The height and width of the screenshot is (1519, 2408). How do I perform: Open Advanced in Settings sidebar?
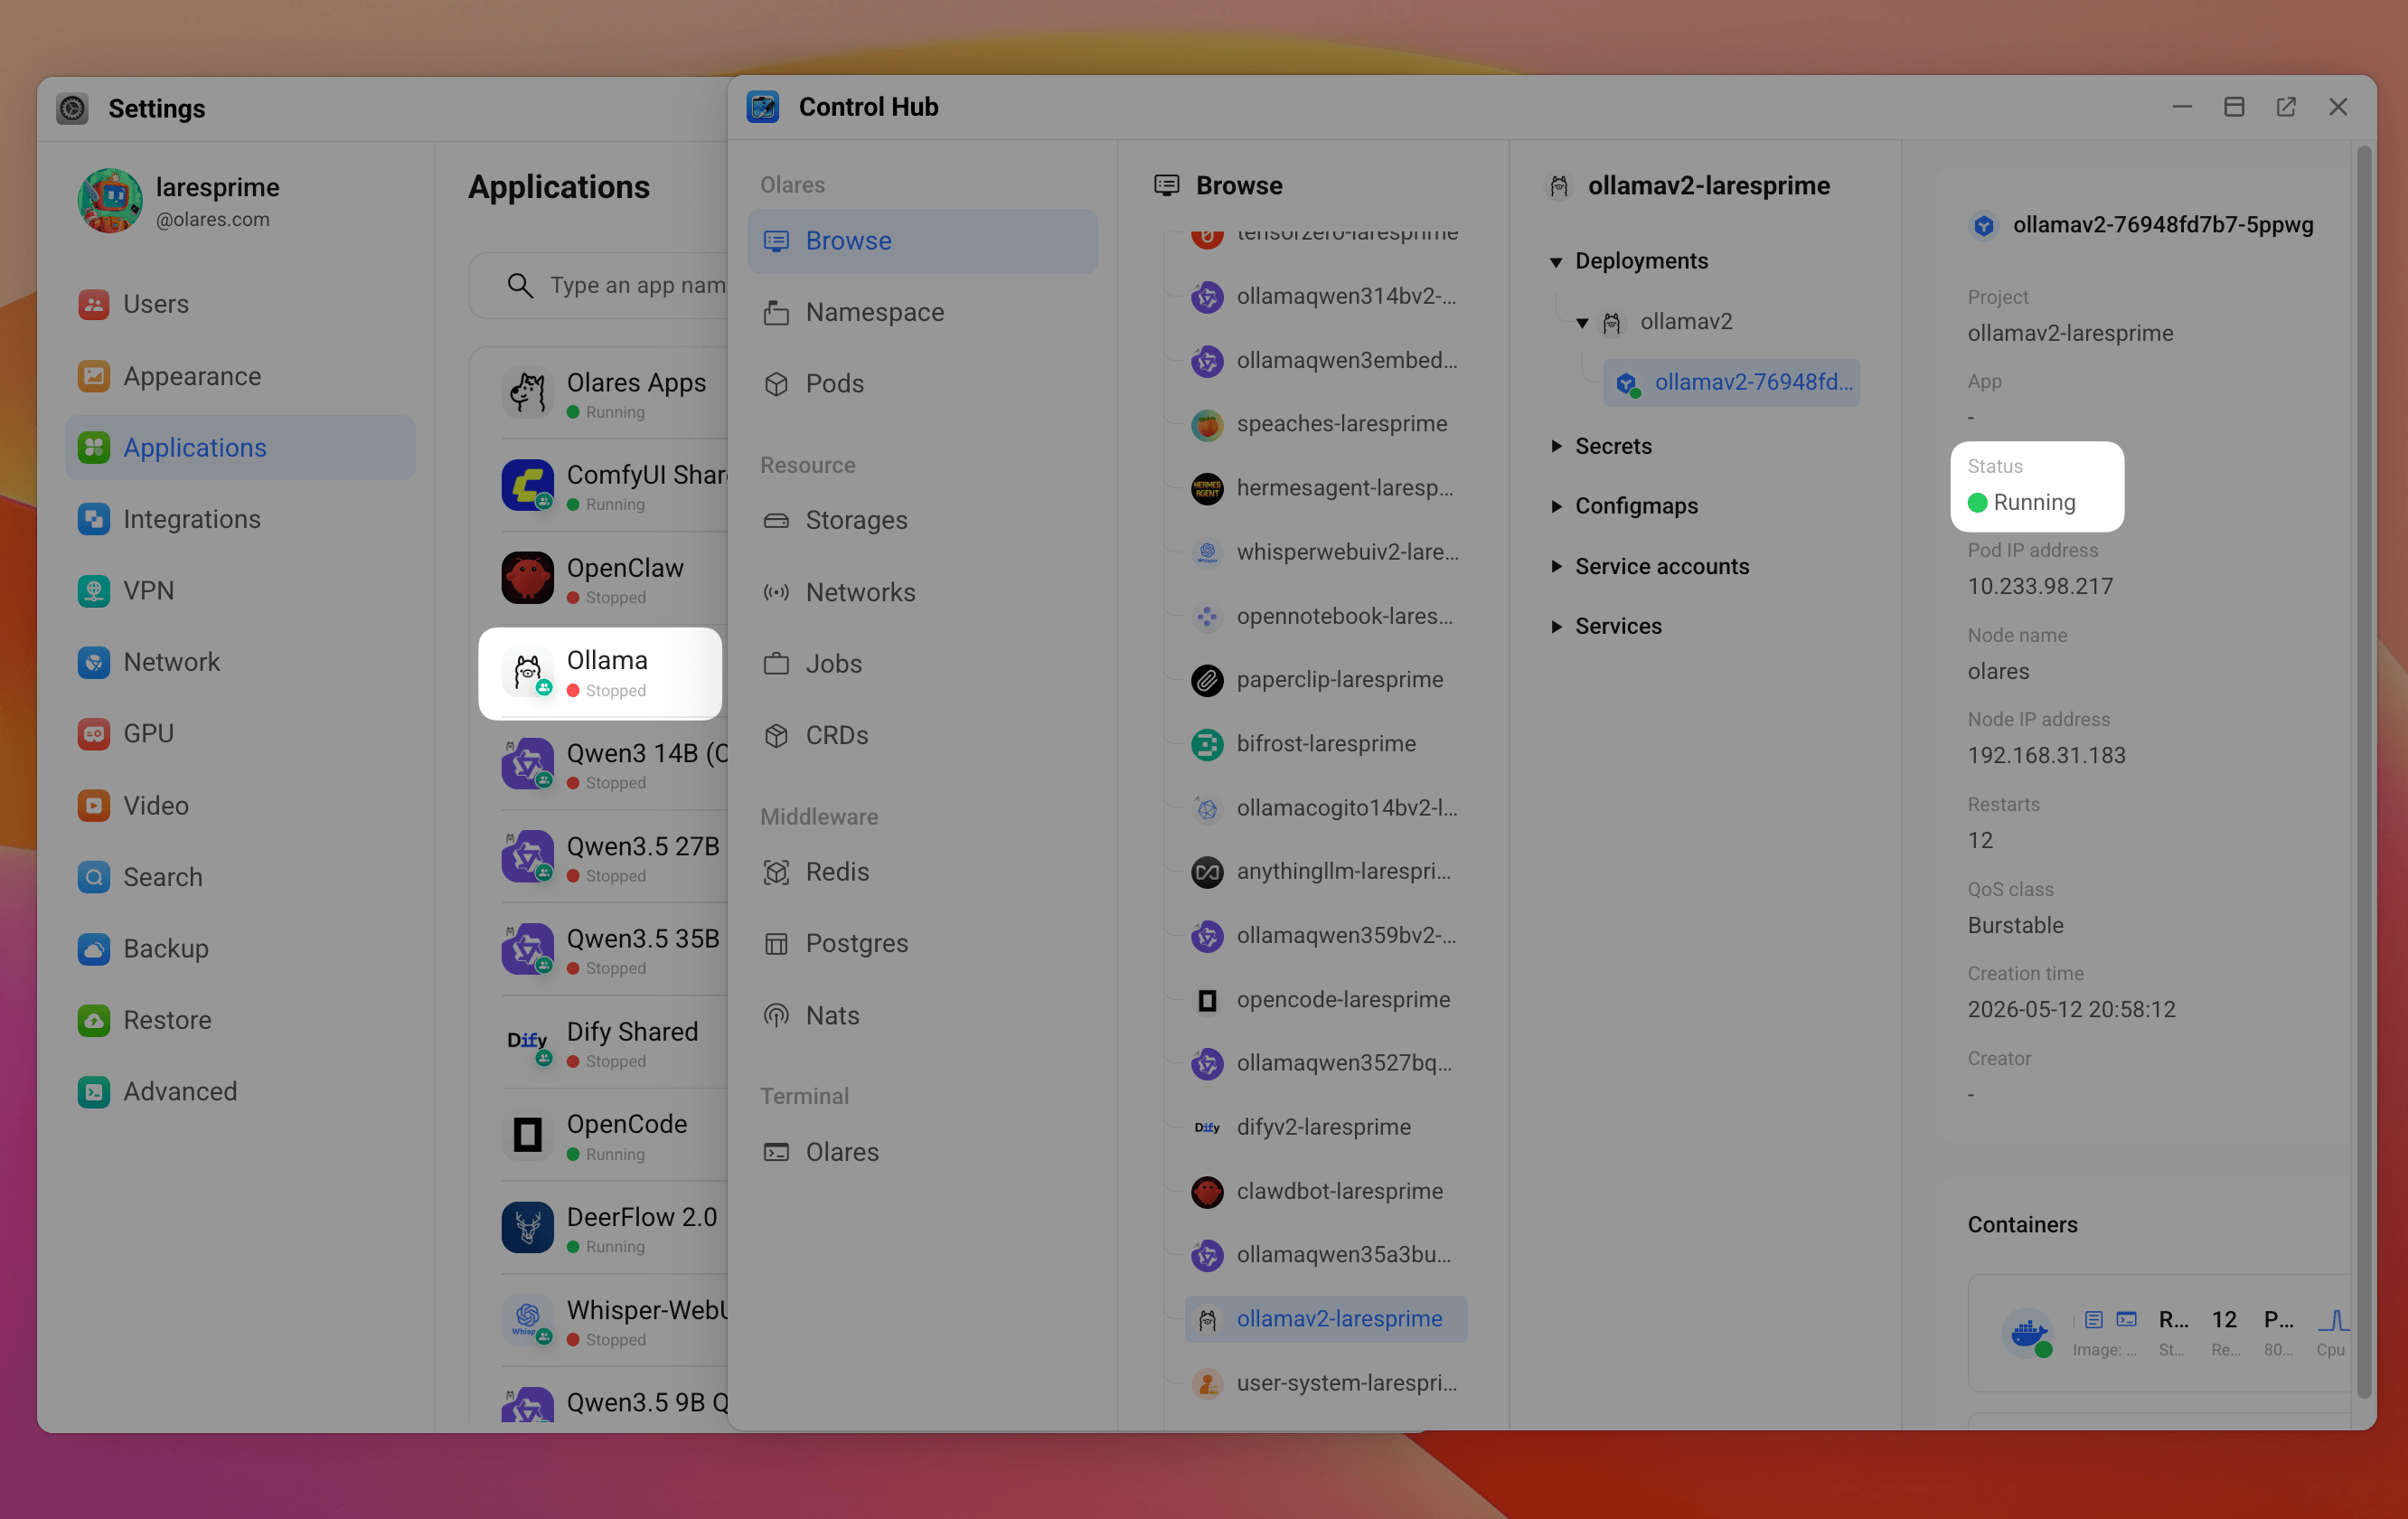pos(240,1092)
